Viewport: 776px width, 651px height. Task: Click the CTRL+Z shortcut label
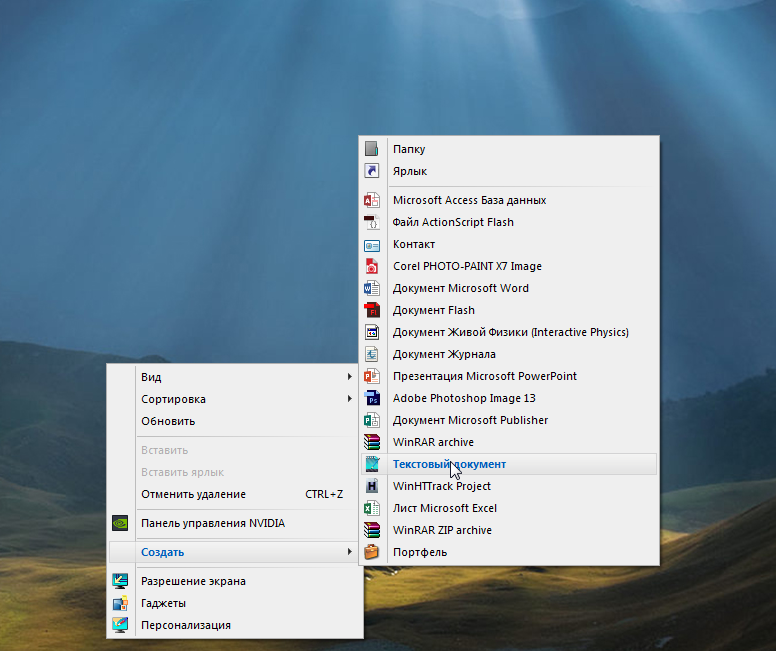coord(324,494)
